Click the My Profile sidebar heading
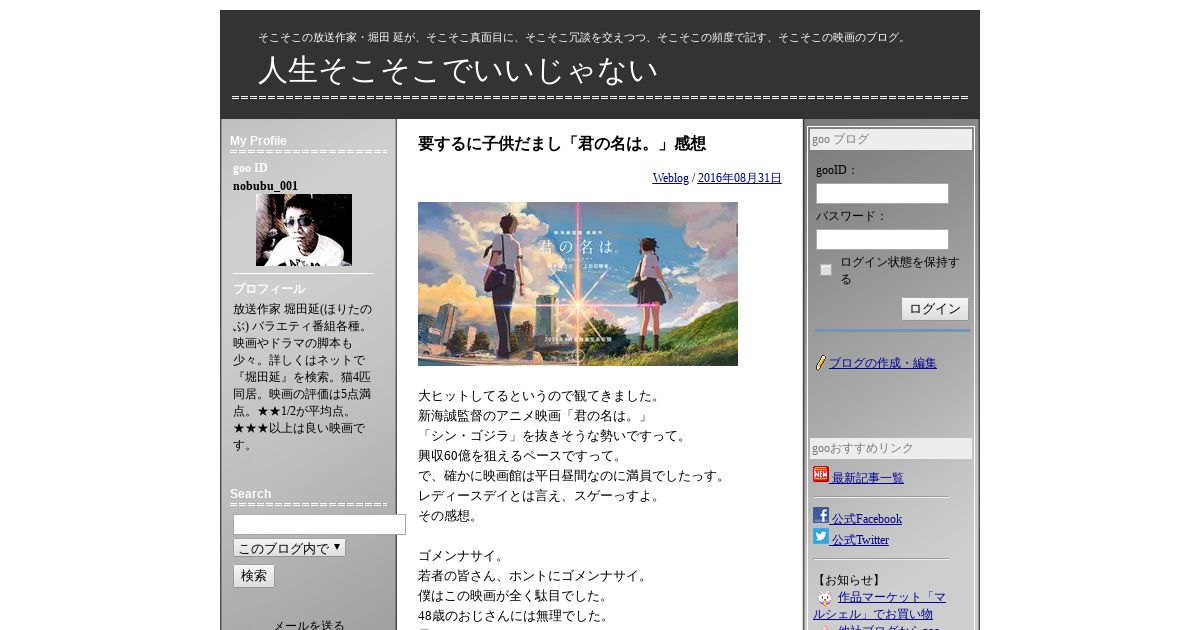The height and width of the screenshot is (630, 1200). (x=258, y=141)
